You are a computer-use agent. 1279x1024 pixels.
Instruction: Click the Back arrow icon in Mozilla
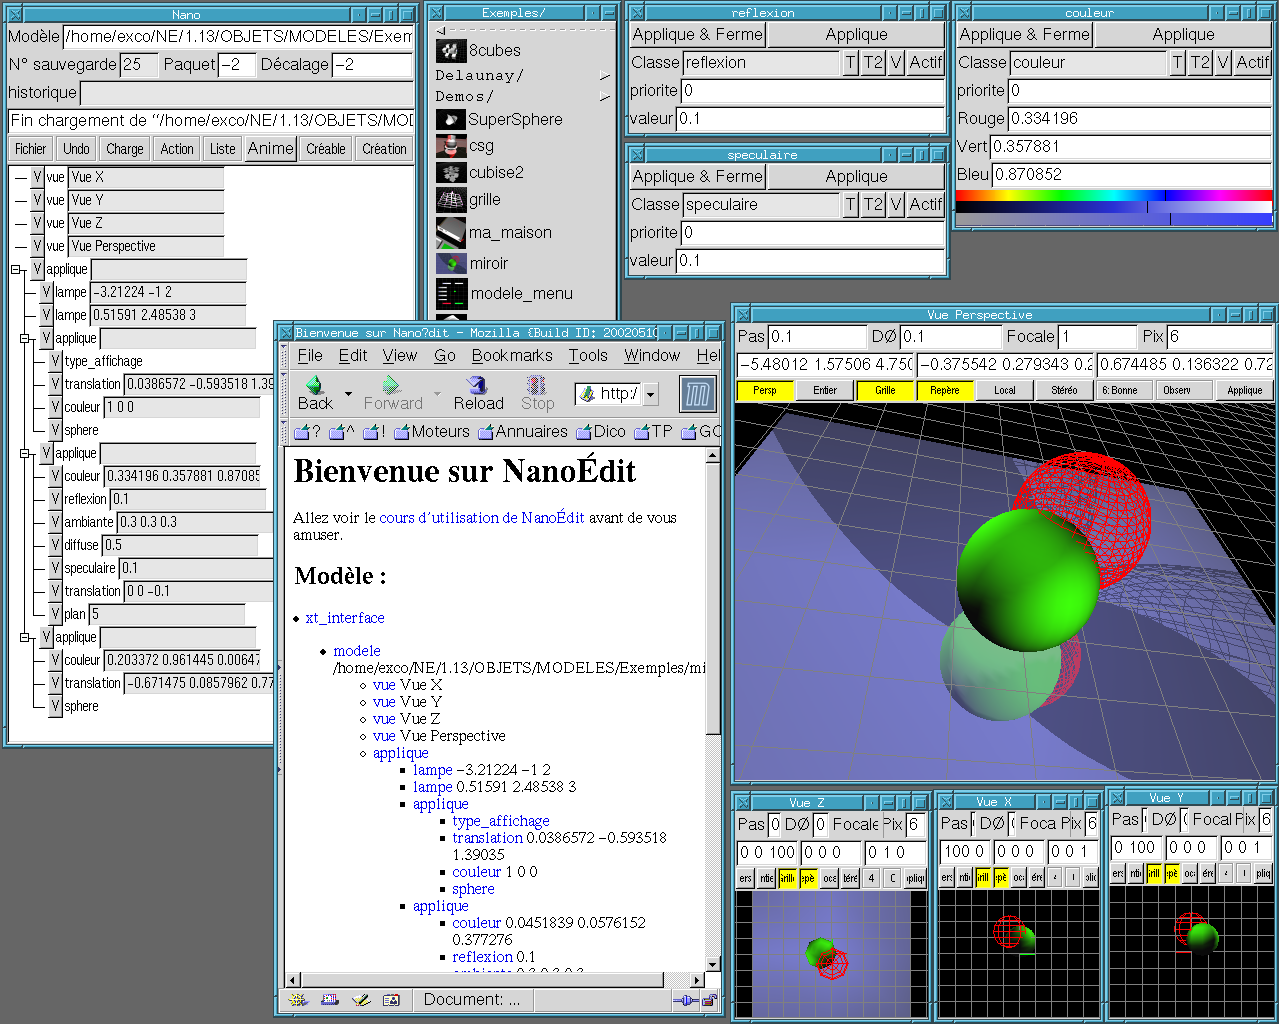314,385
